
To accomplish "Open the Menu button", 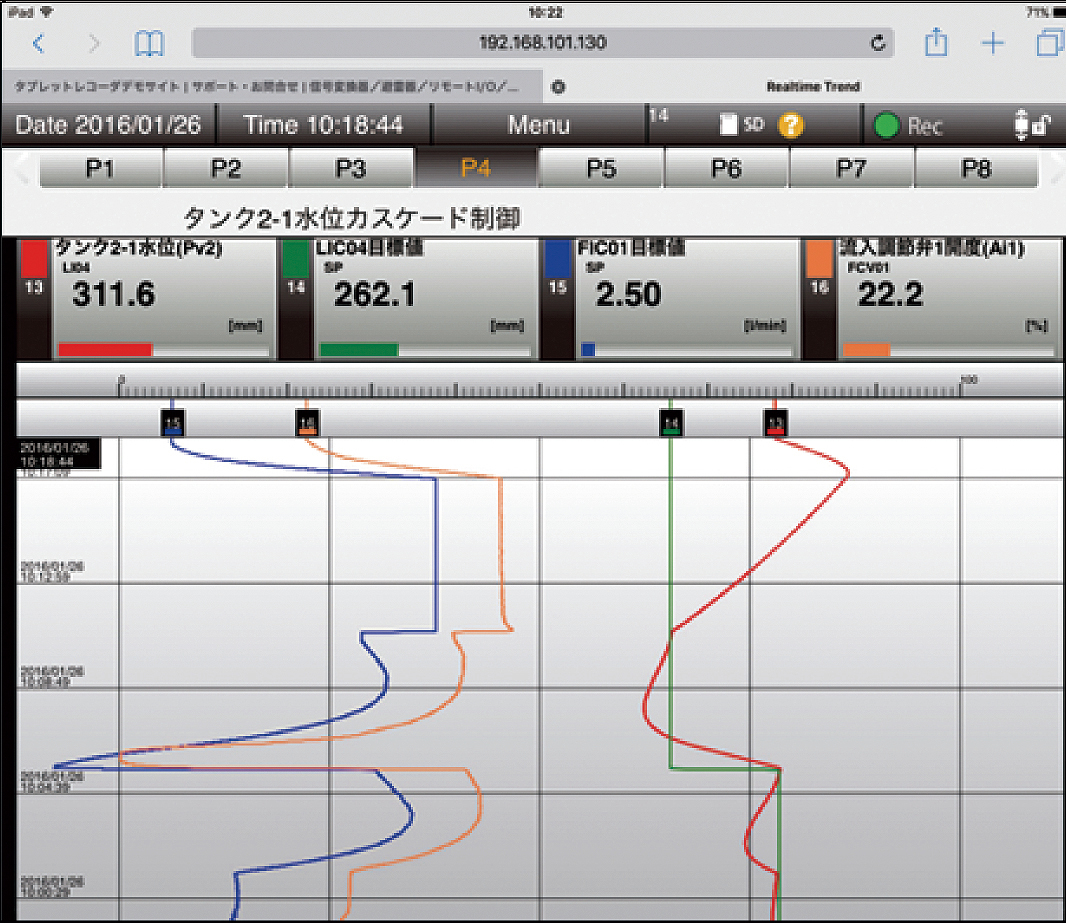I will tap(538, 125).
